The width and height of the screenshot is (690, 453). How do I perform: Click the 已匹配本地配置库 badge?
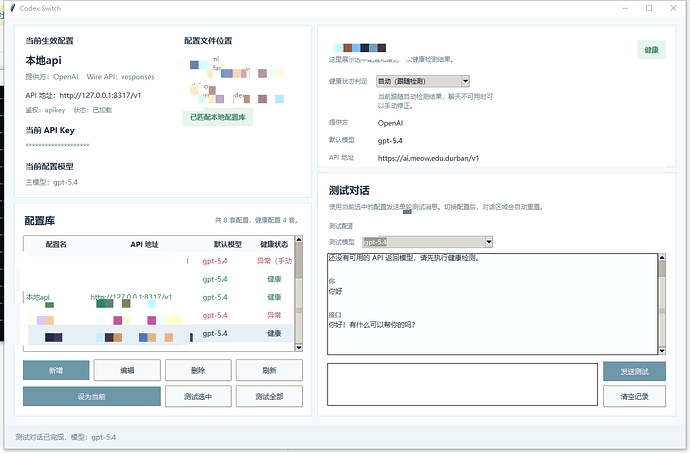click(218, 117)
